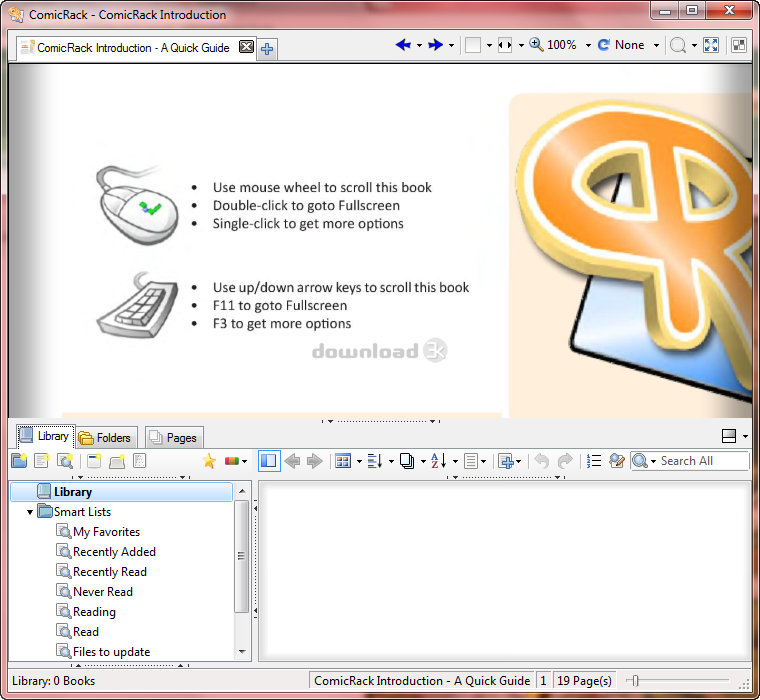Click the stacks pages icon

(x=407, y=461)
